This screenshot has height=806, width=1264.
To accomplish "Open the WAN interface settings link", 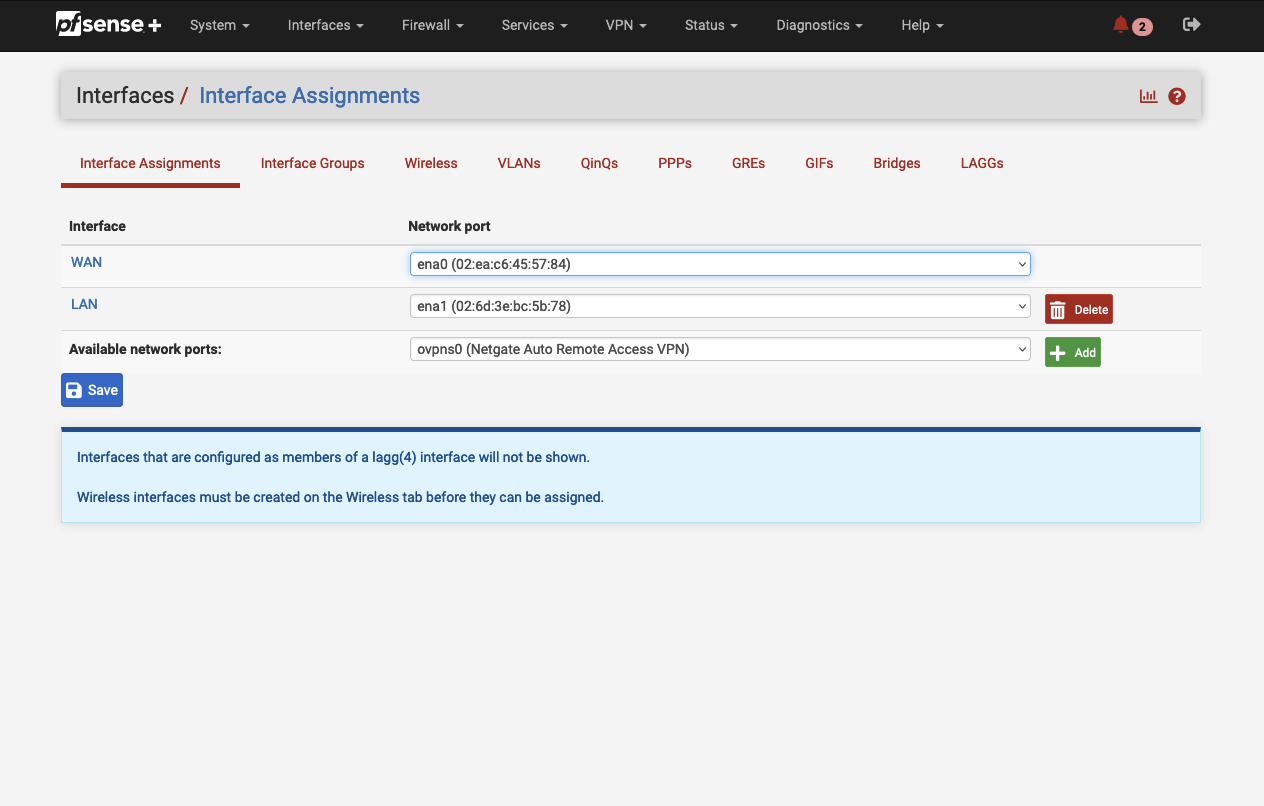I will point(86,261).
